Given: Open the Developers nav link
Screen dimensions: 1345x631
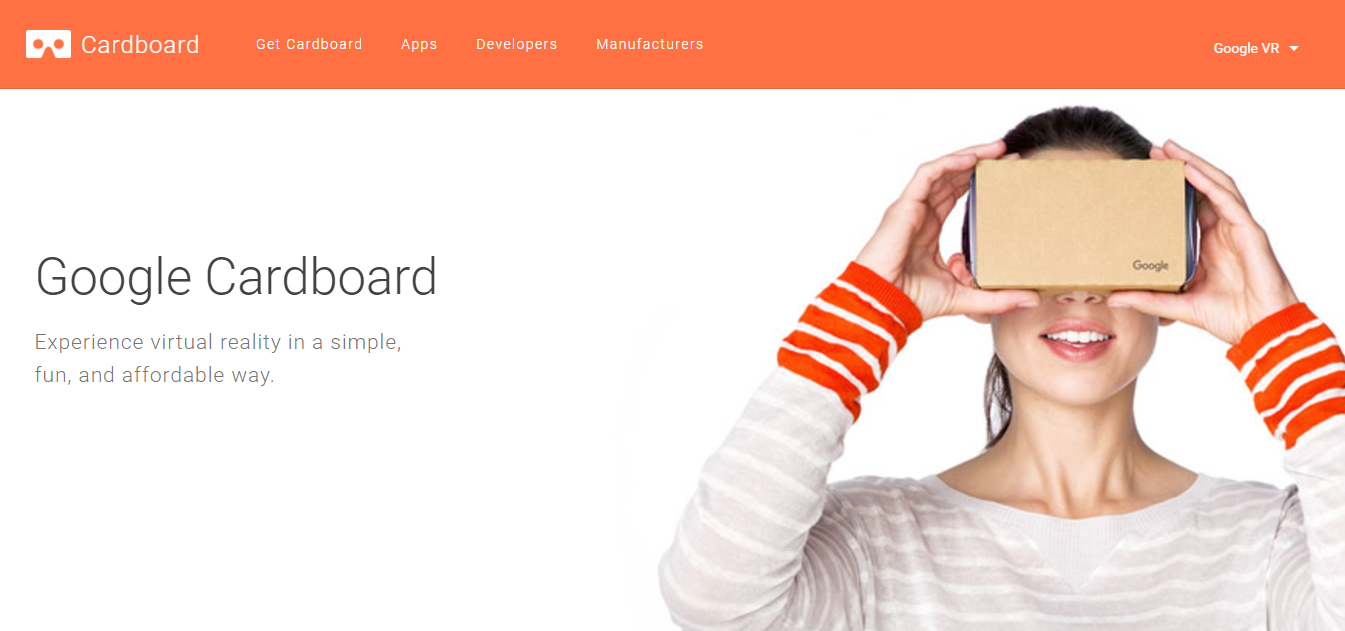Looking at the screenshot, I should tap(517, 44).
